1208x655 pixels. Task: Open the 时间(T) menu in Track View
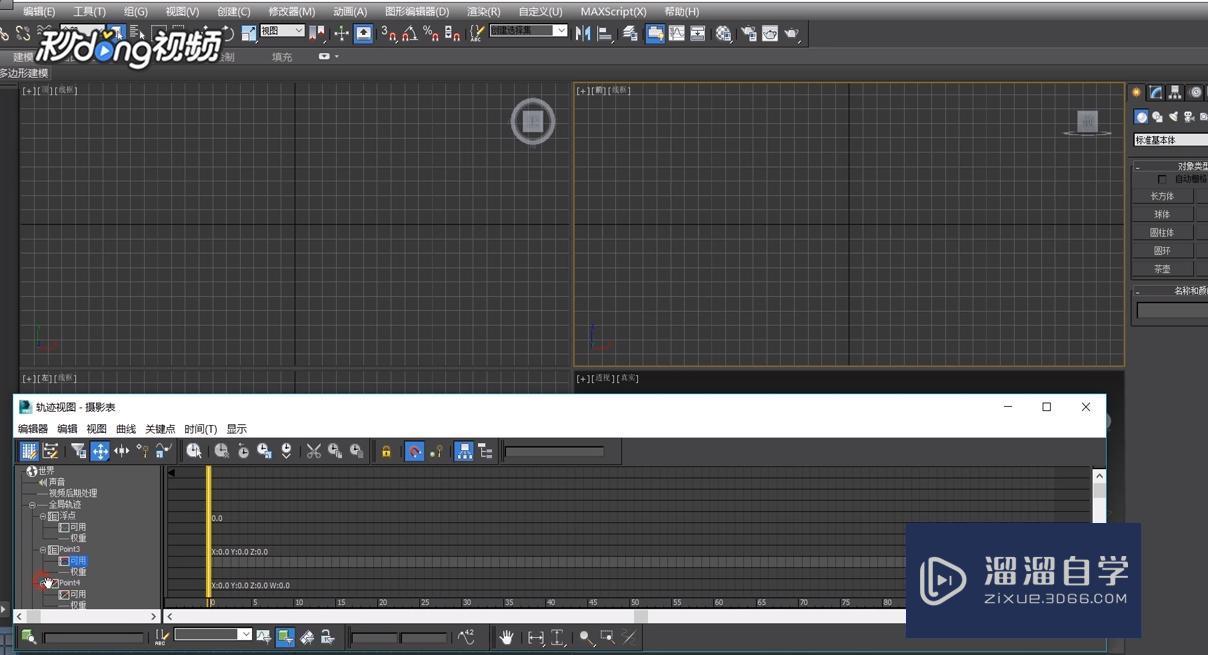[x=201, y=429]
